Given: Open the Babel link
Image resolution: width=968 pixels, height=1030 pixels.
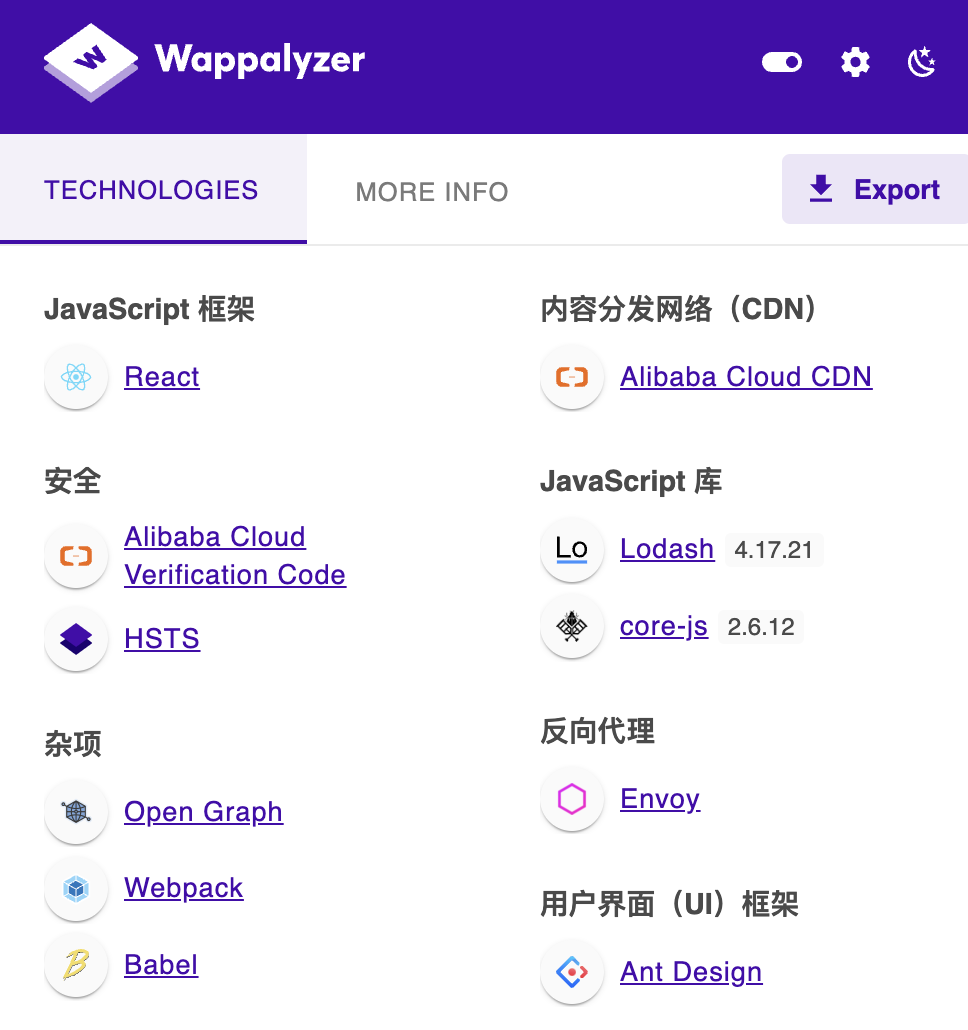Looking at the screenshot, I should 161,965.
